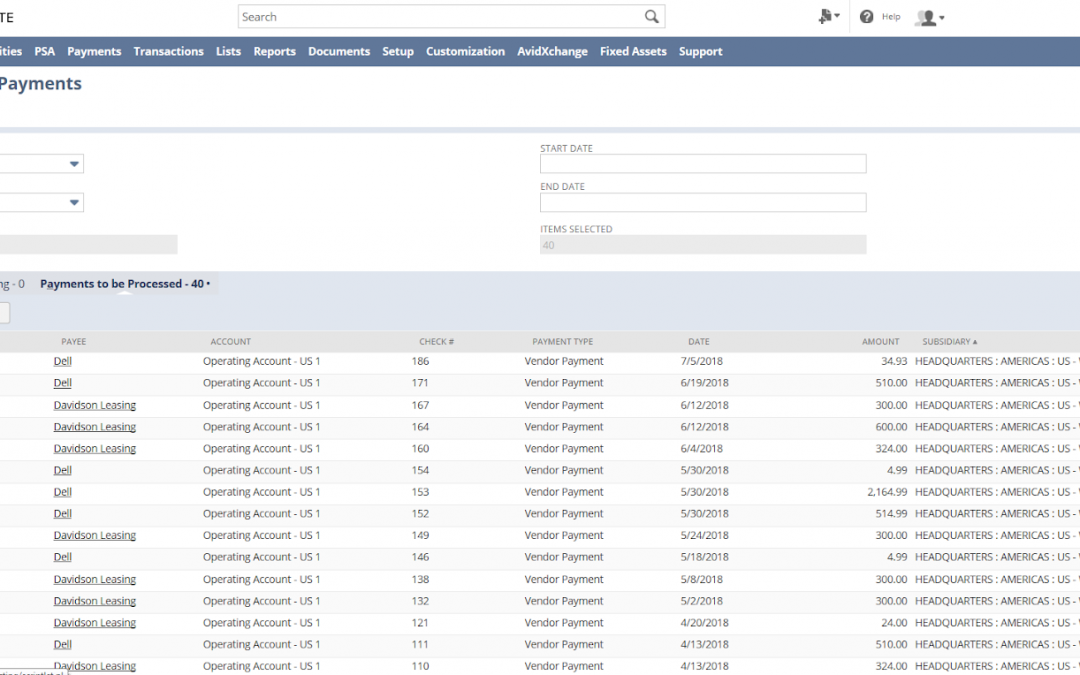Click check number 153
The width and height of the screenshot is (1080, 675).
click(420, 492)
